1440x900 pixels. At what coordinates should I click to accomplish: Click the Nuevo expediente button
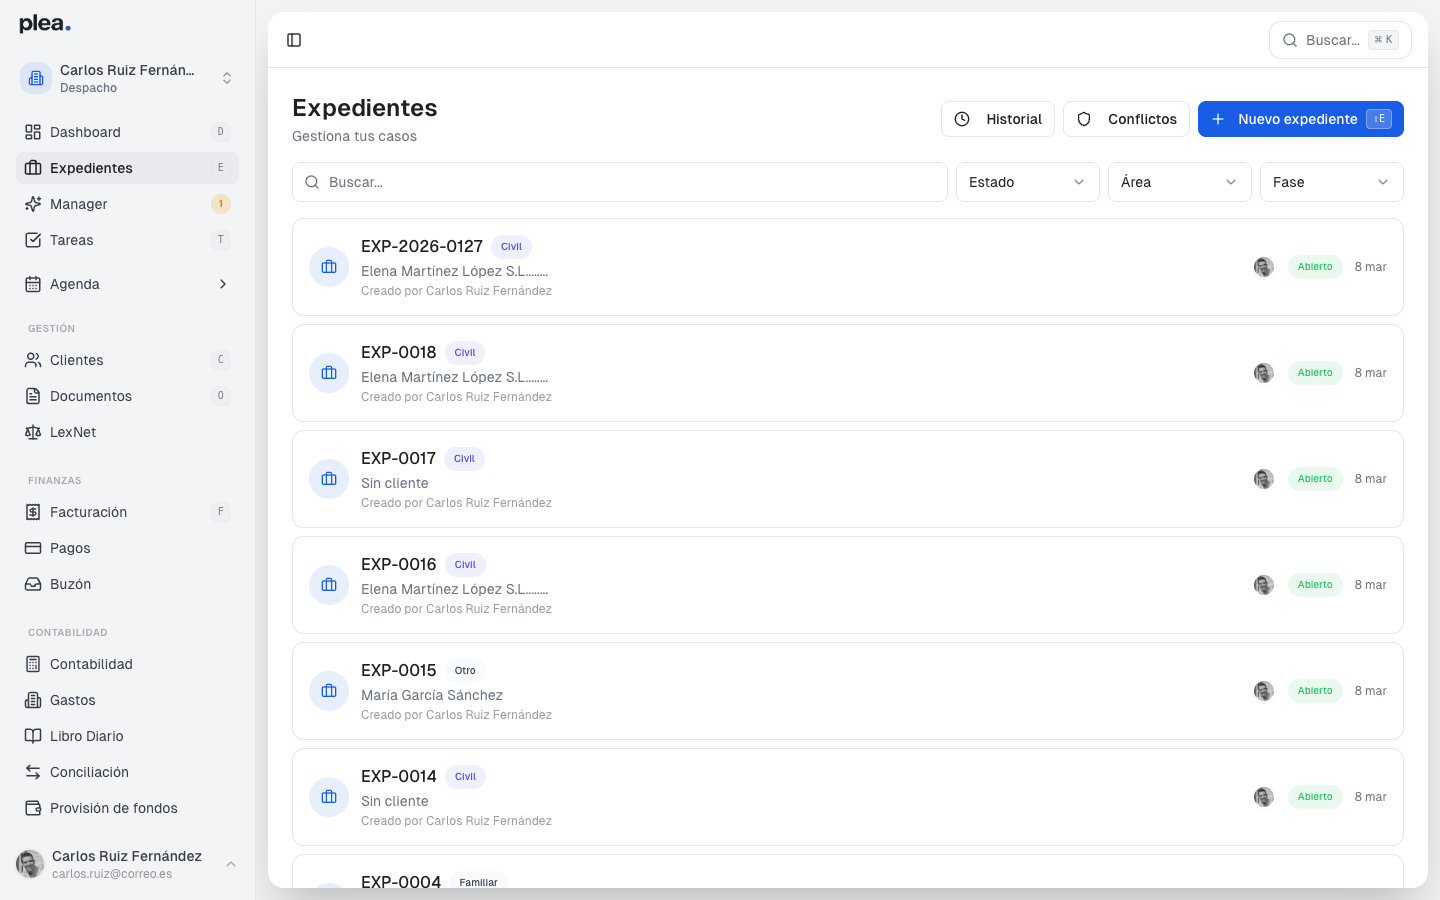[1300, 119]
